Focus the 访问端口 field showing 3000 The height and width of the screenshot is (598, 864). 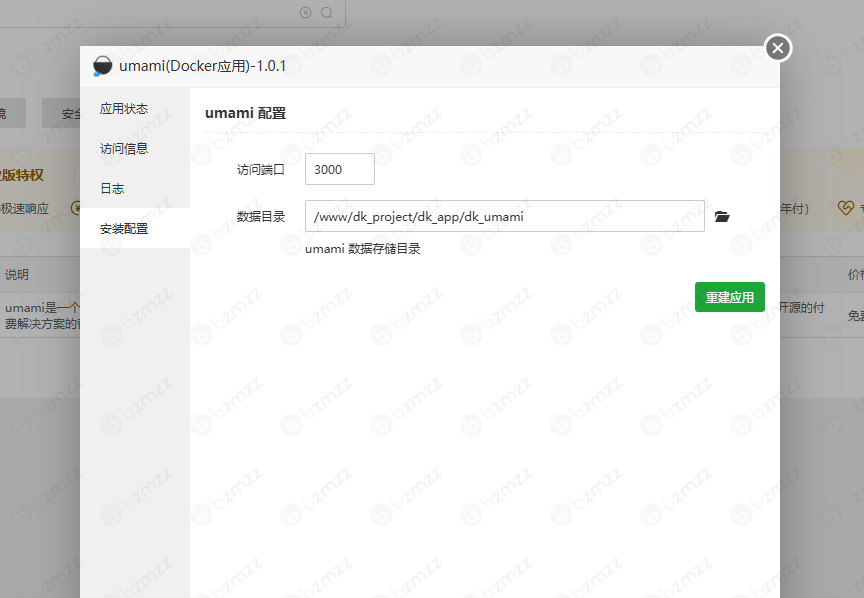coord(340,169)
